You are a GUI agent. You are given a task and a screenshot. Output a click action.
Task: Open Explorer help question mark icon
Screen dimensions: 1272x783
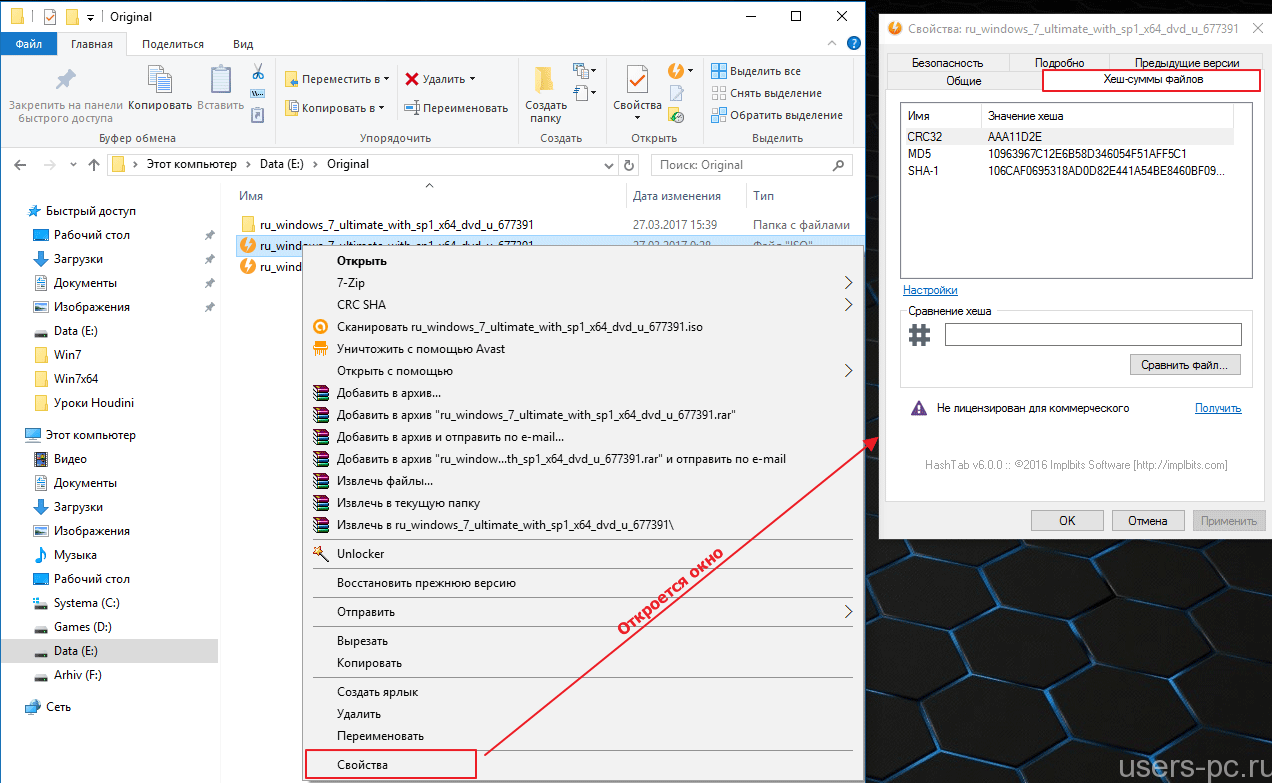tap(854, 44)
